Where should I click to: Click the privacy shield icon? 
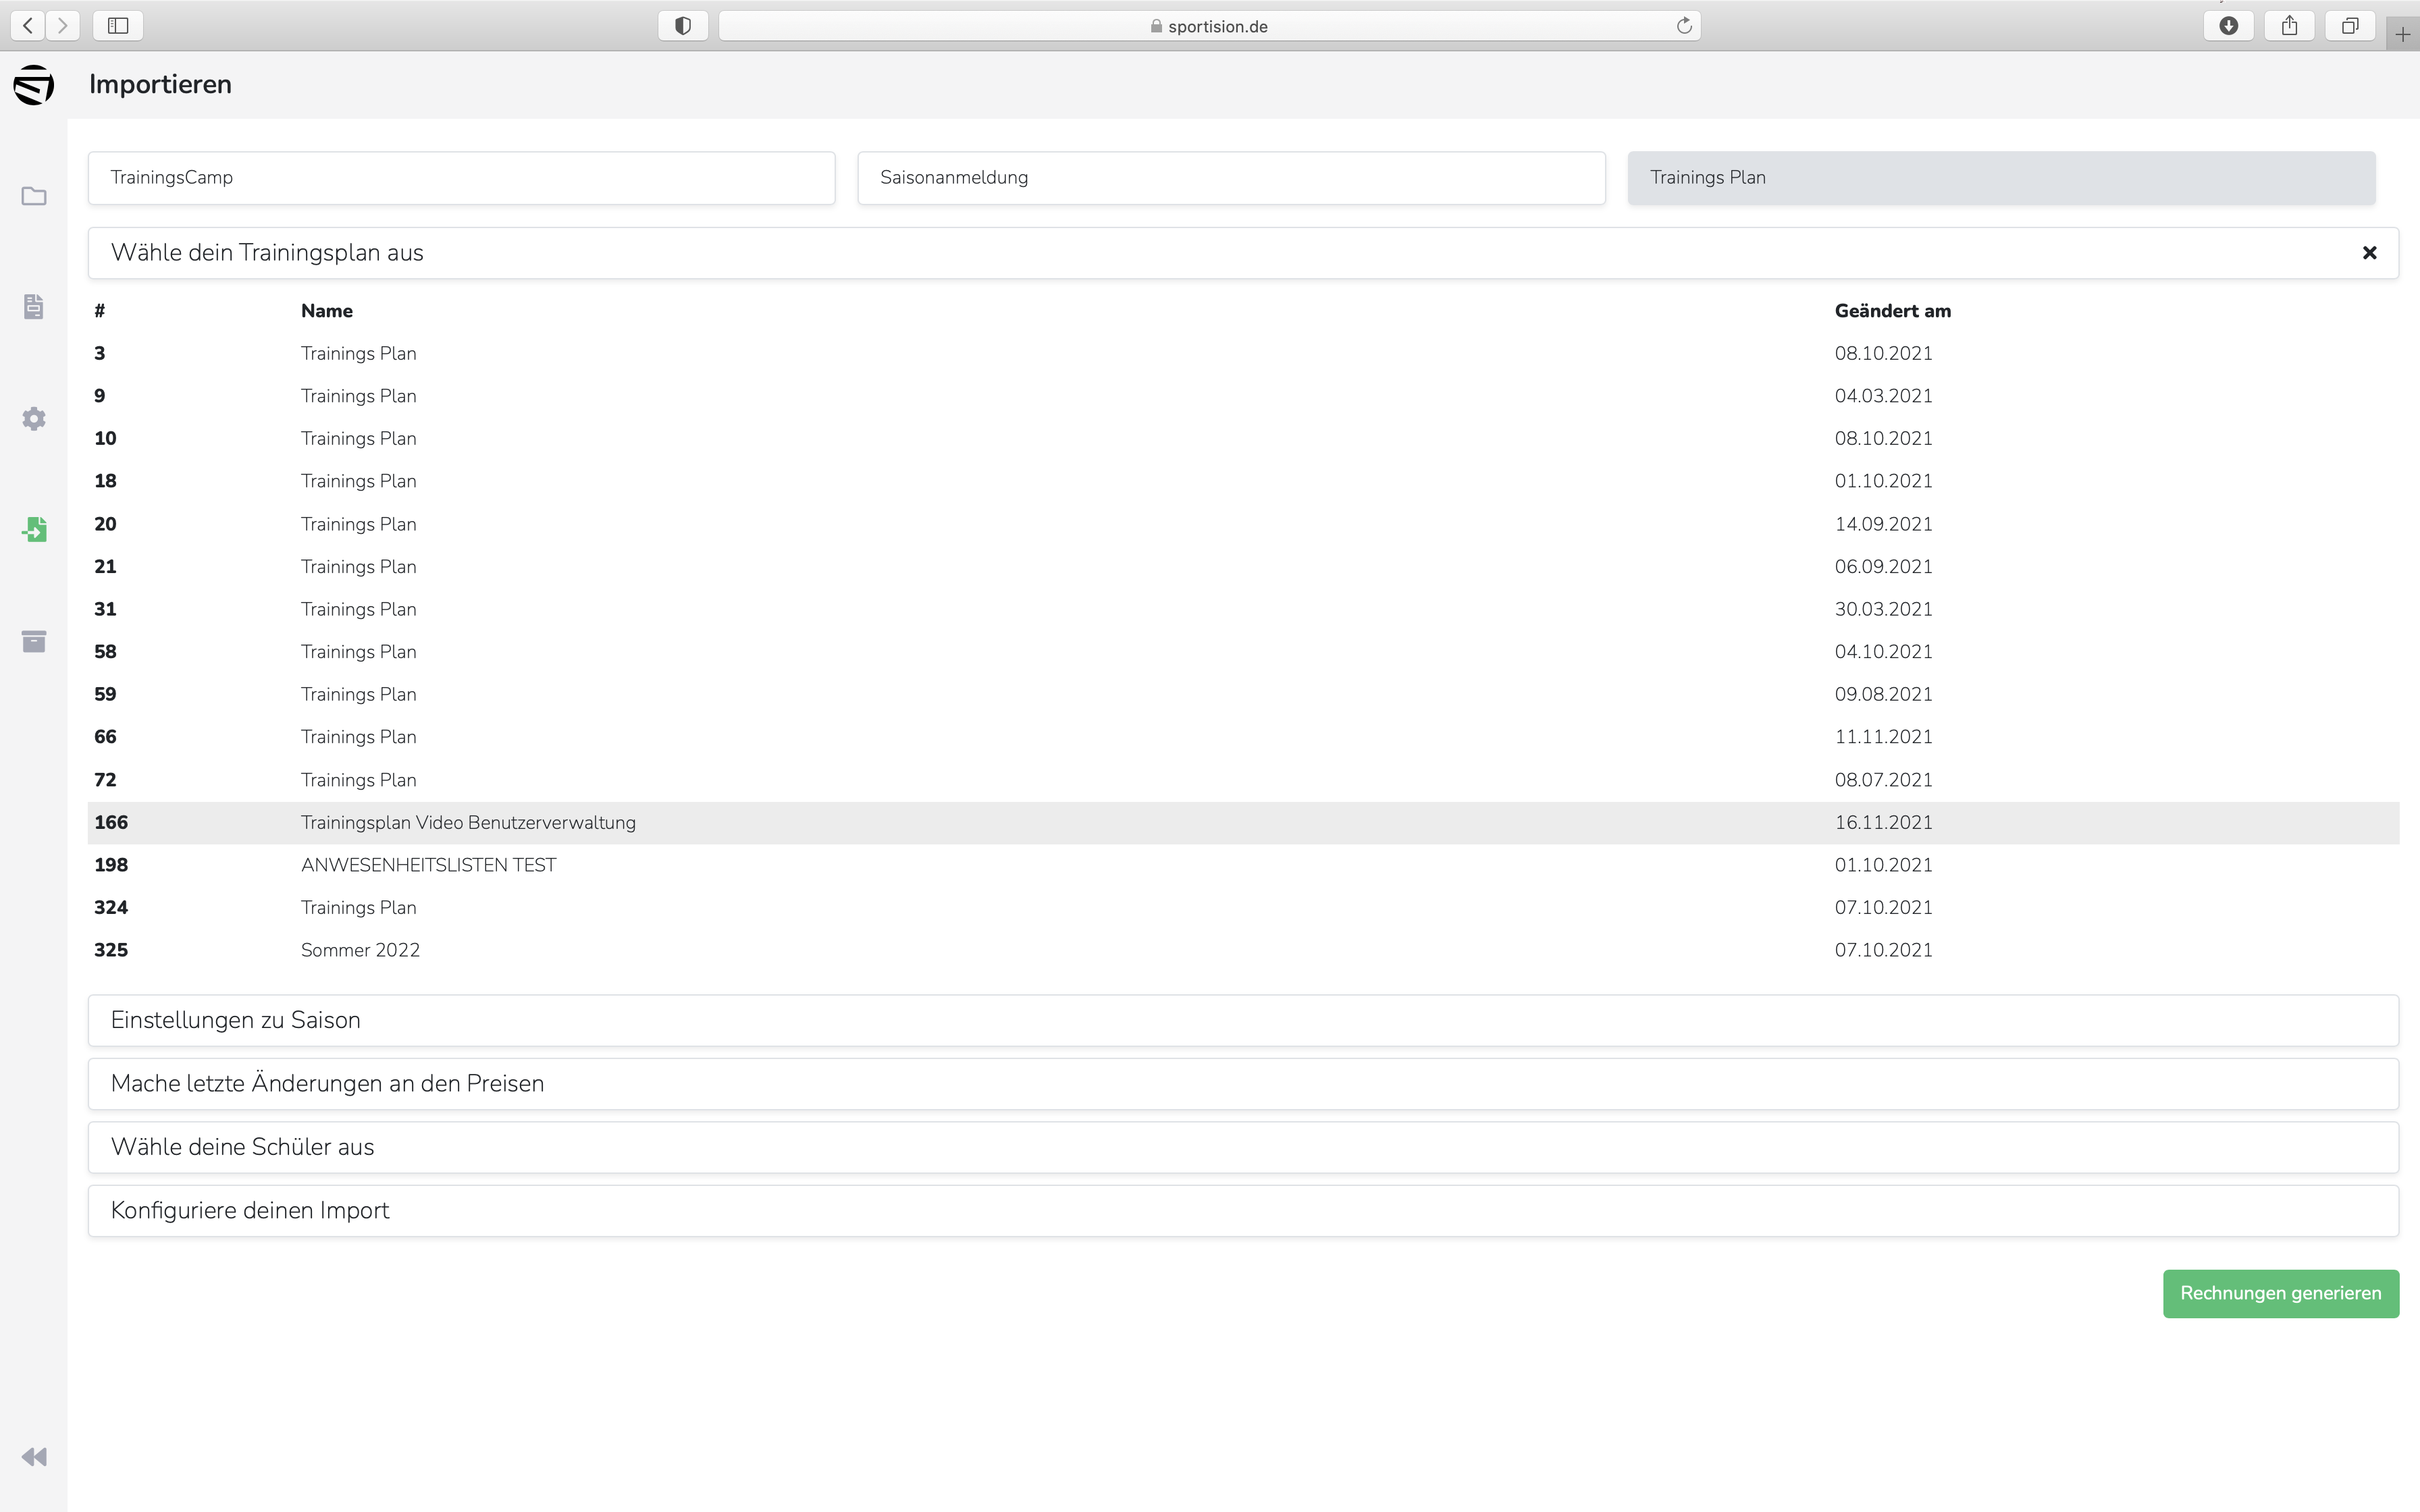pyautogui.click(x=683, y=25)
